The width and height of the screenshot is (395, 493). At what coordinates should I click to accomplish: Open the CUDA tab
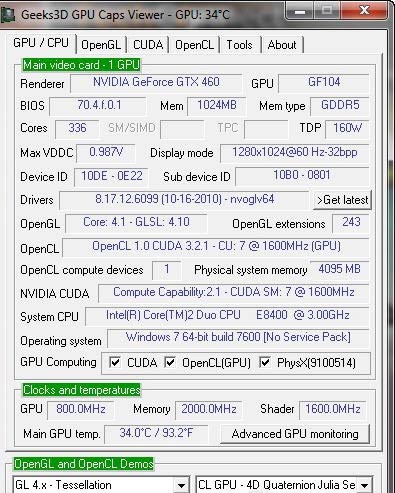pyautogui.click(x=148, y=45)
